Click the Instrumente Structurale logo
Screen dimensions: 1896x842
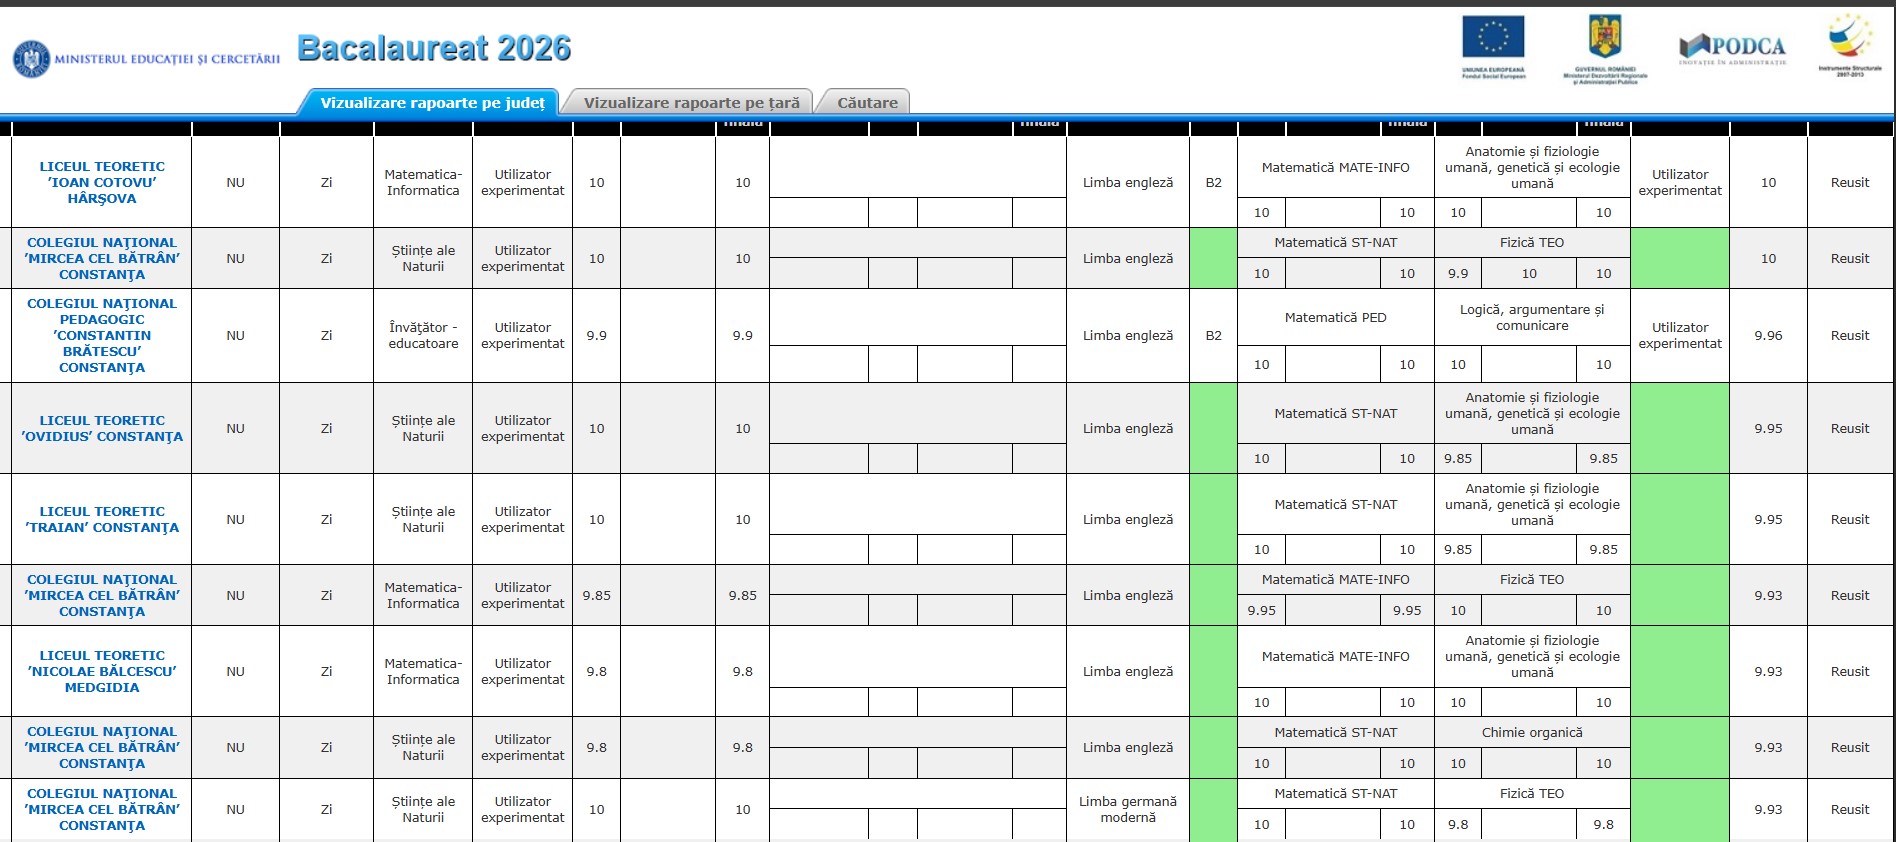point(1850,45)
